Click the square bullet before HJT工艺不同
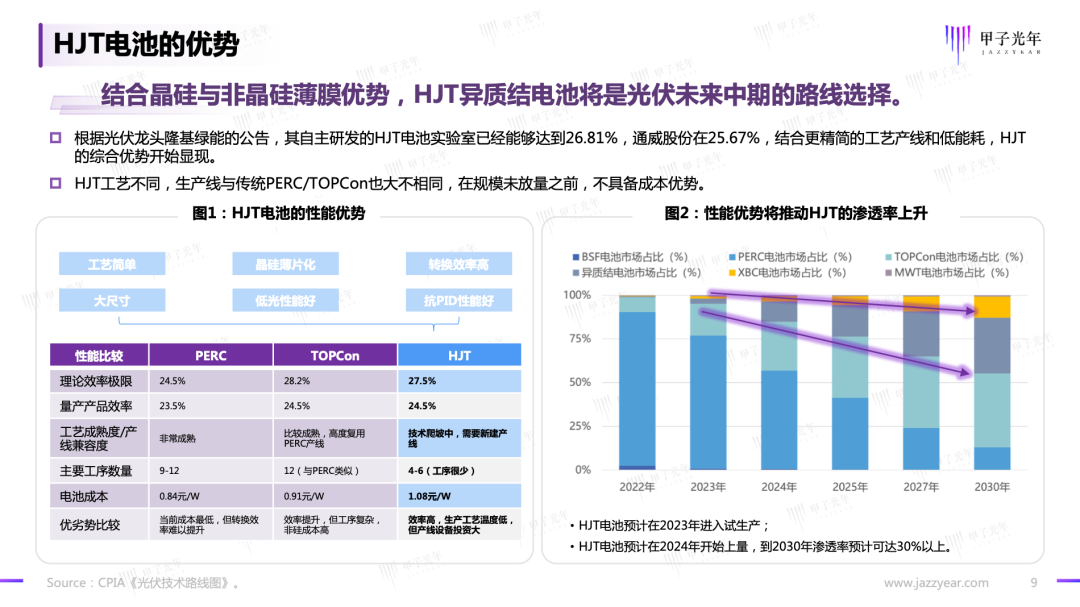1080x607 pixels. [55, 183]
